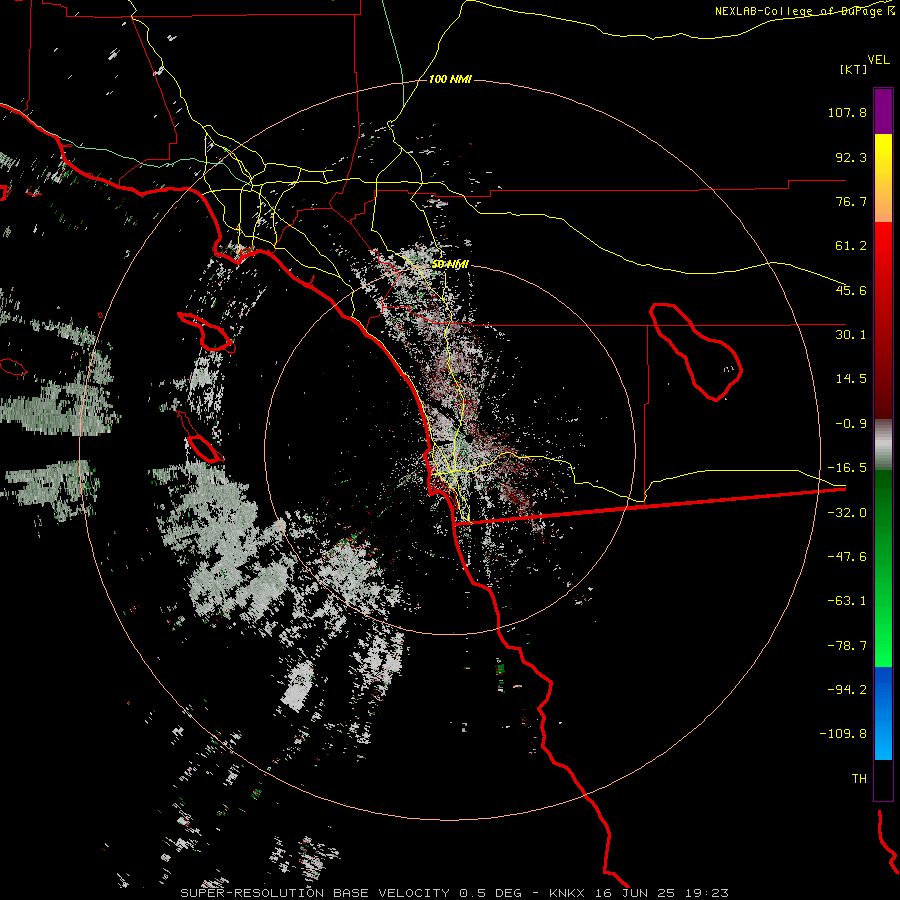Viewport: 900px width, 900px height.
Task: Click the NEXLAB-College of DuPage watermark text
Action: tap(804, 11)
